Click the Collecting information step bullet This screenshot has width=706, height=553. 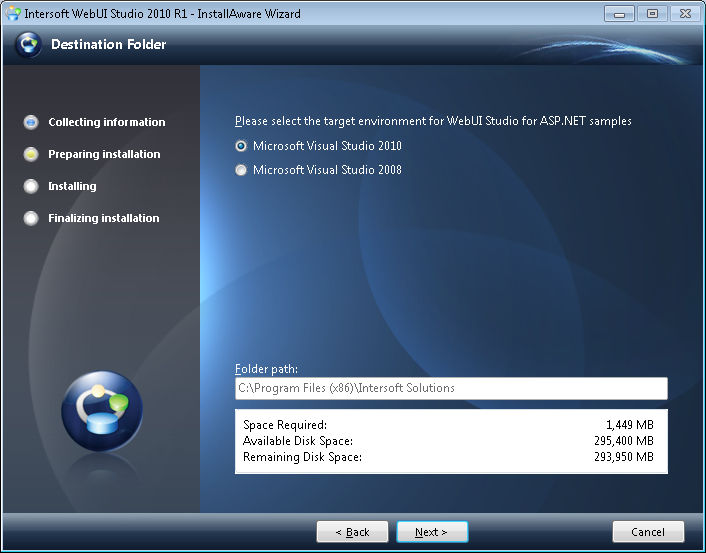[31, 122]
